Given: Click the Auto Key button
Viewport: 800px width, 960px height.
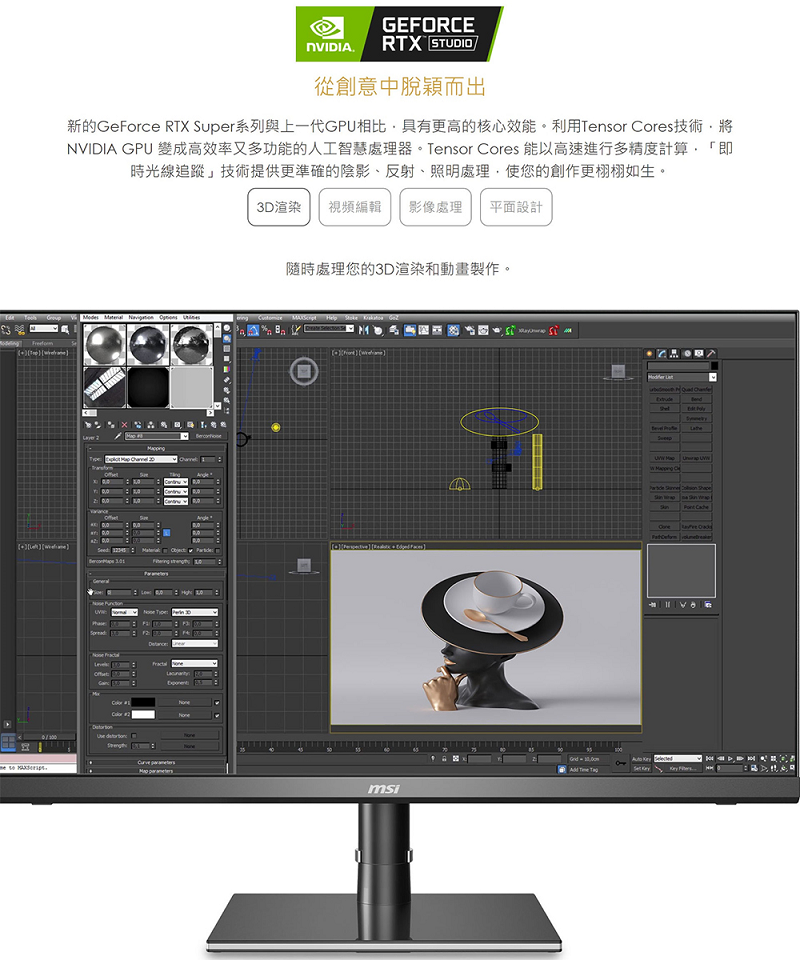Looking at the screenshot, I should [641, 759].
